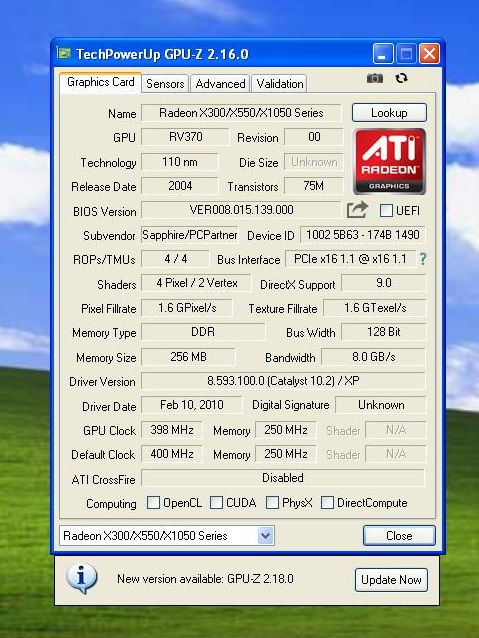Minimize the GPU-Z window
The width and height of the screenshot is (479, 638).
383,54
